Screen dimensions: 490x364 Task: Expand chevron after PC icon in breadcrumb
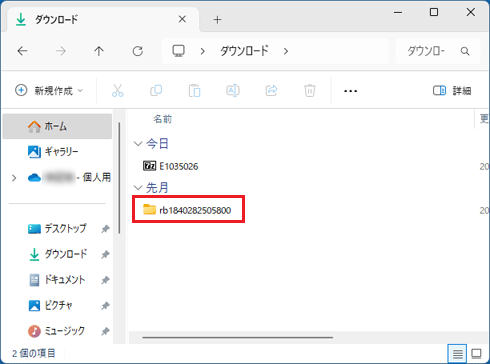(x=202, y=51)
